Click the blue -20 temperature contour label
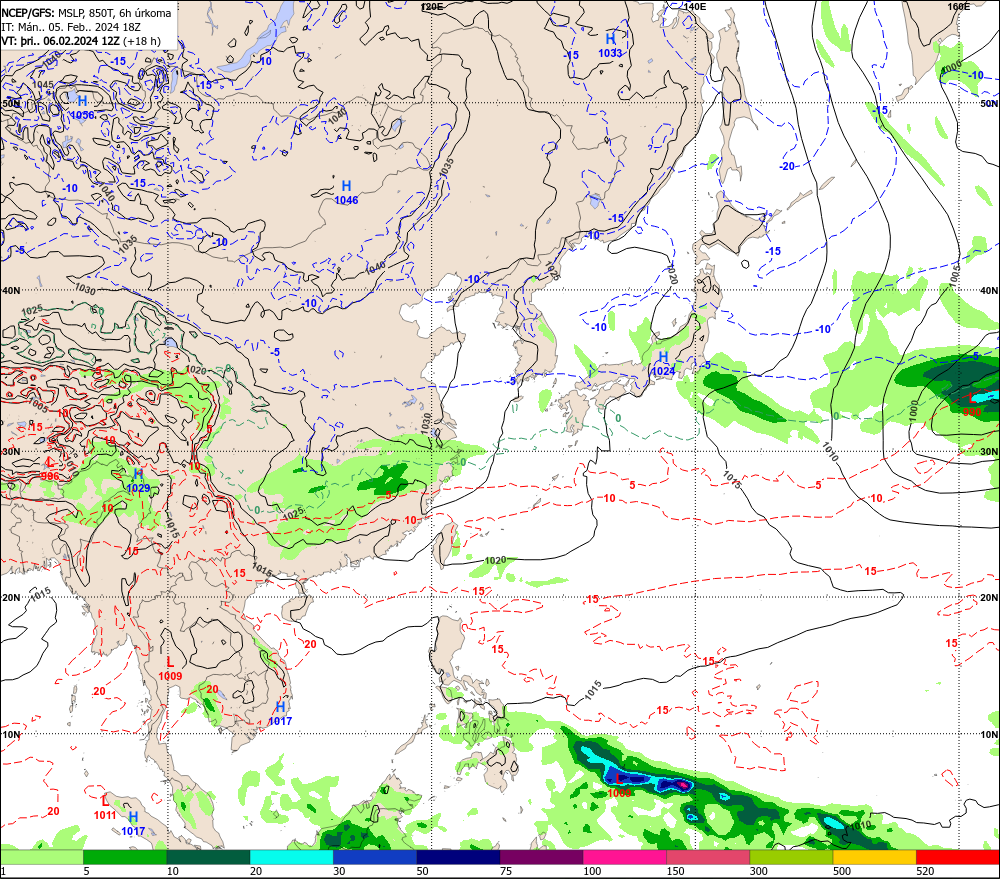This screenshot has width=1000, height=879. (787, 166)
